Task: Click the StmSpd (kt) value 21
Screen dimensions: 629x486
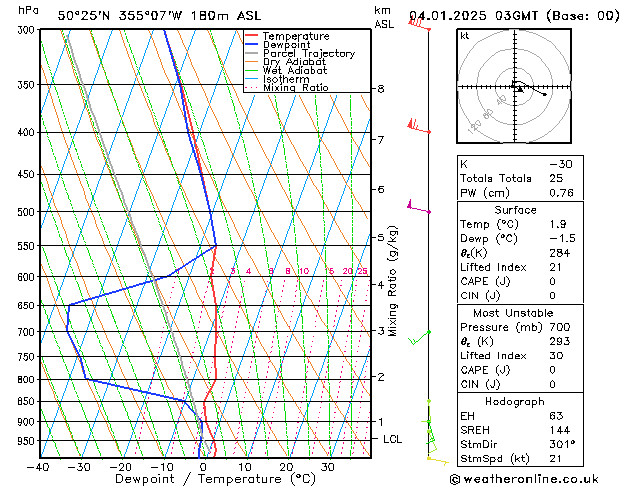Action: pyautogui.click(x=556, y=459)
